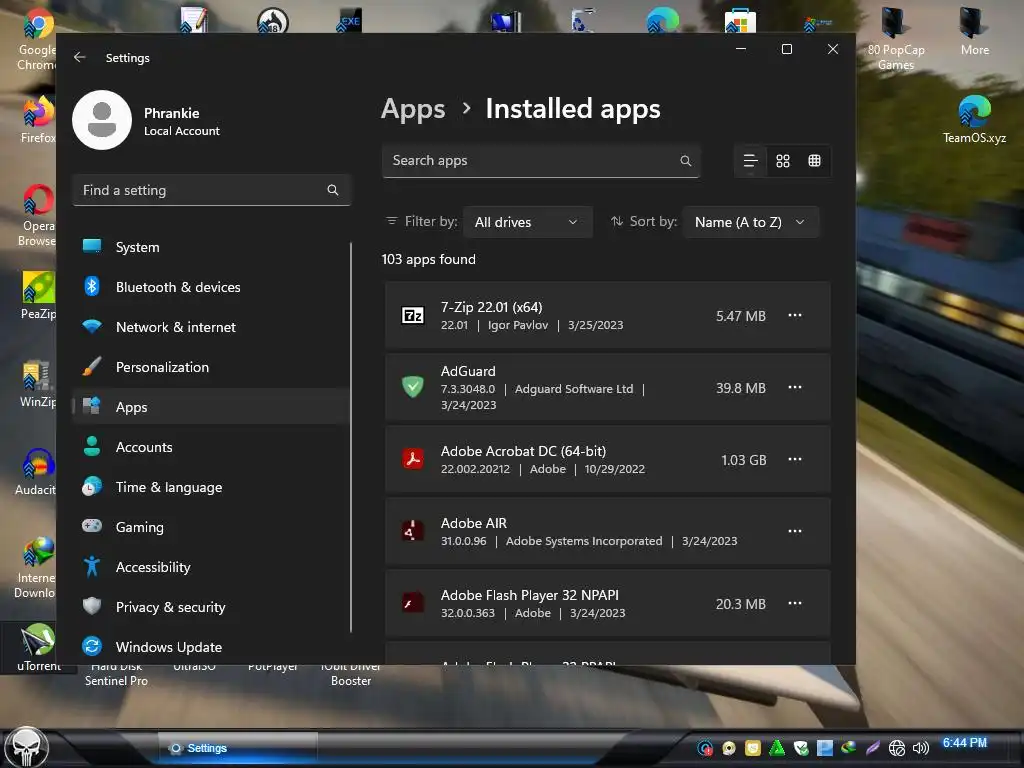Viewport: 1024px width, 768px height.
Task: Open more options for AdGuard
Action: [x=795, y=387]
